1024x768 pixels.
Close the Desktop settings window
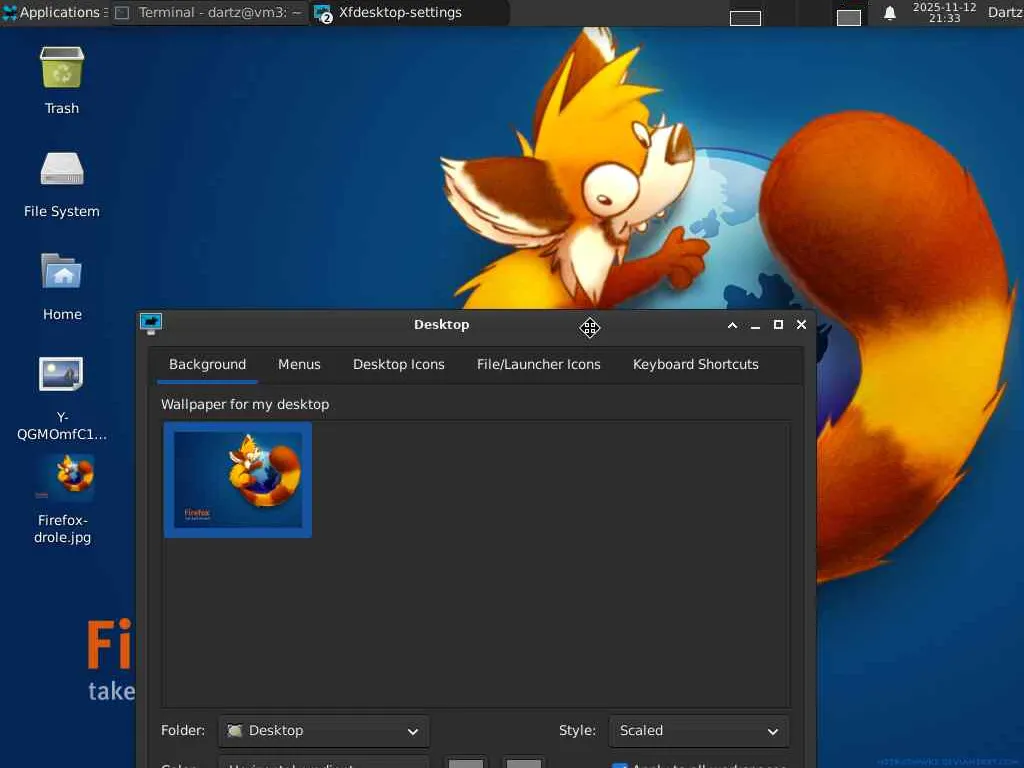pos(801,325)
